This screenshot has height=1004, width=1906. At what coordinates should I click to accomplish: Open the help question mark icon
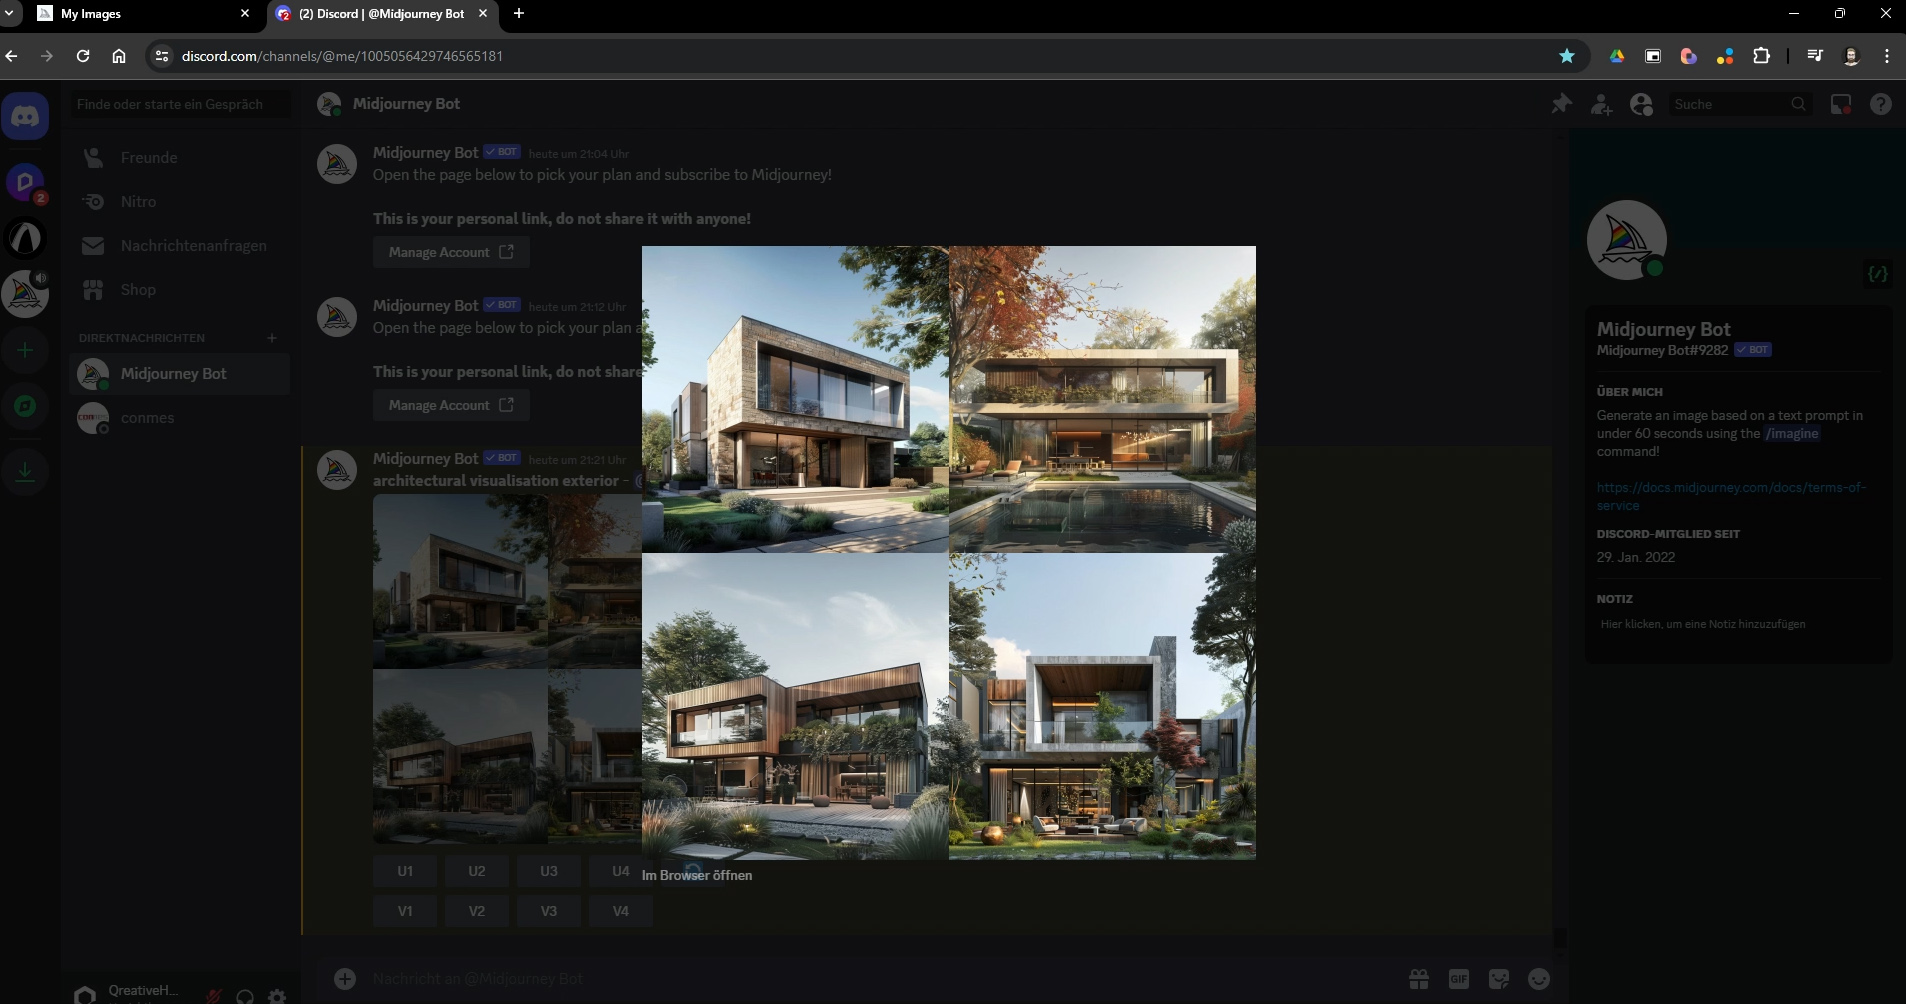point(1881,104)
